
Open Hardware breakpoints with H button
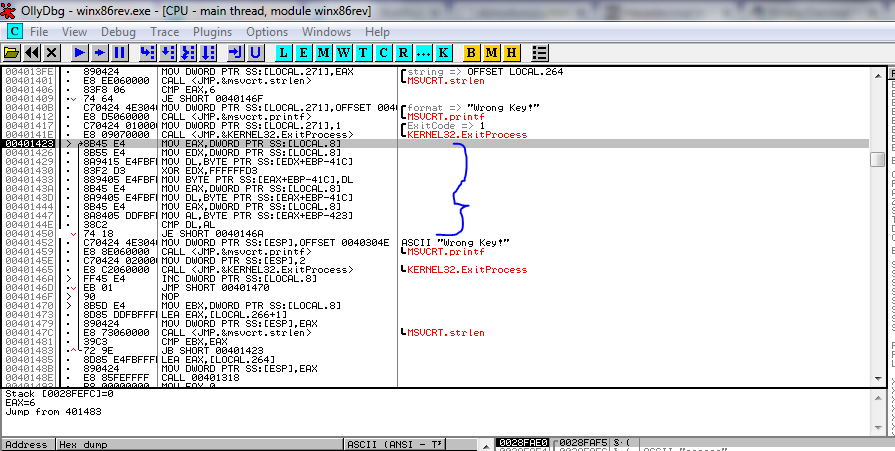point(511,53)
